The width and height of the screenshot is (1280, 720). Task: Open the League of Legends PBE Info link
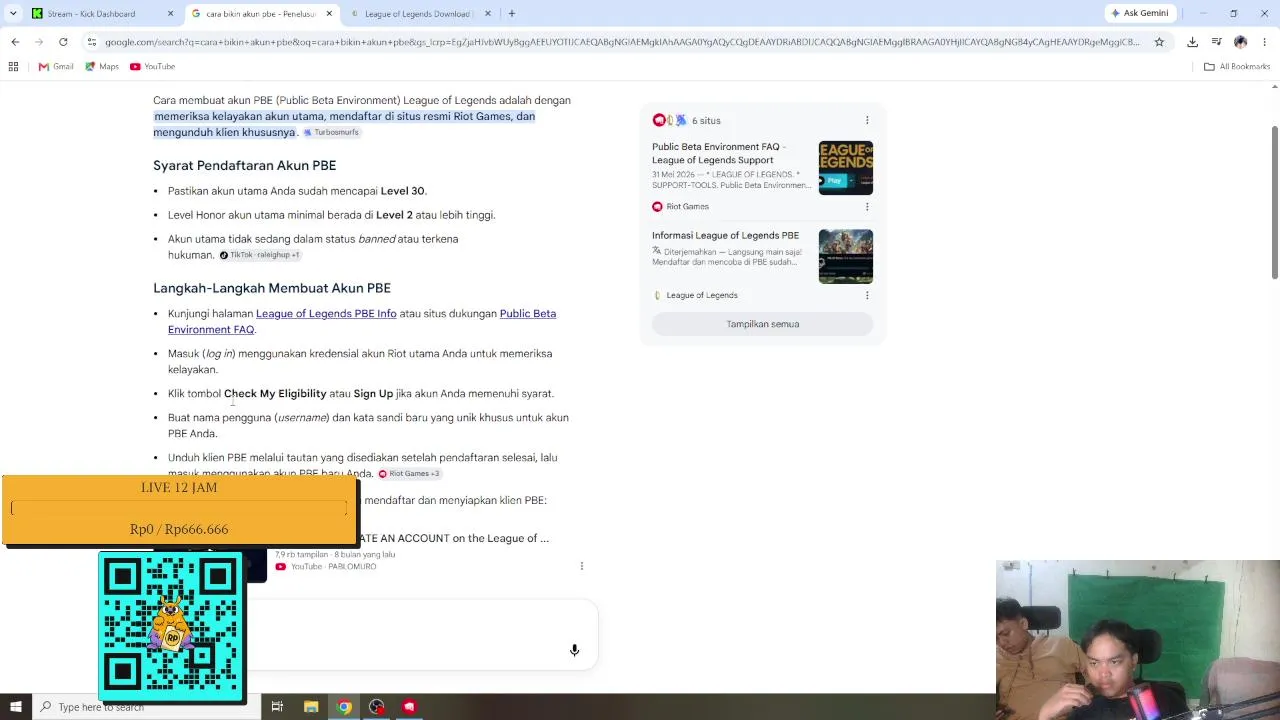point(326,314)
